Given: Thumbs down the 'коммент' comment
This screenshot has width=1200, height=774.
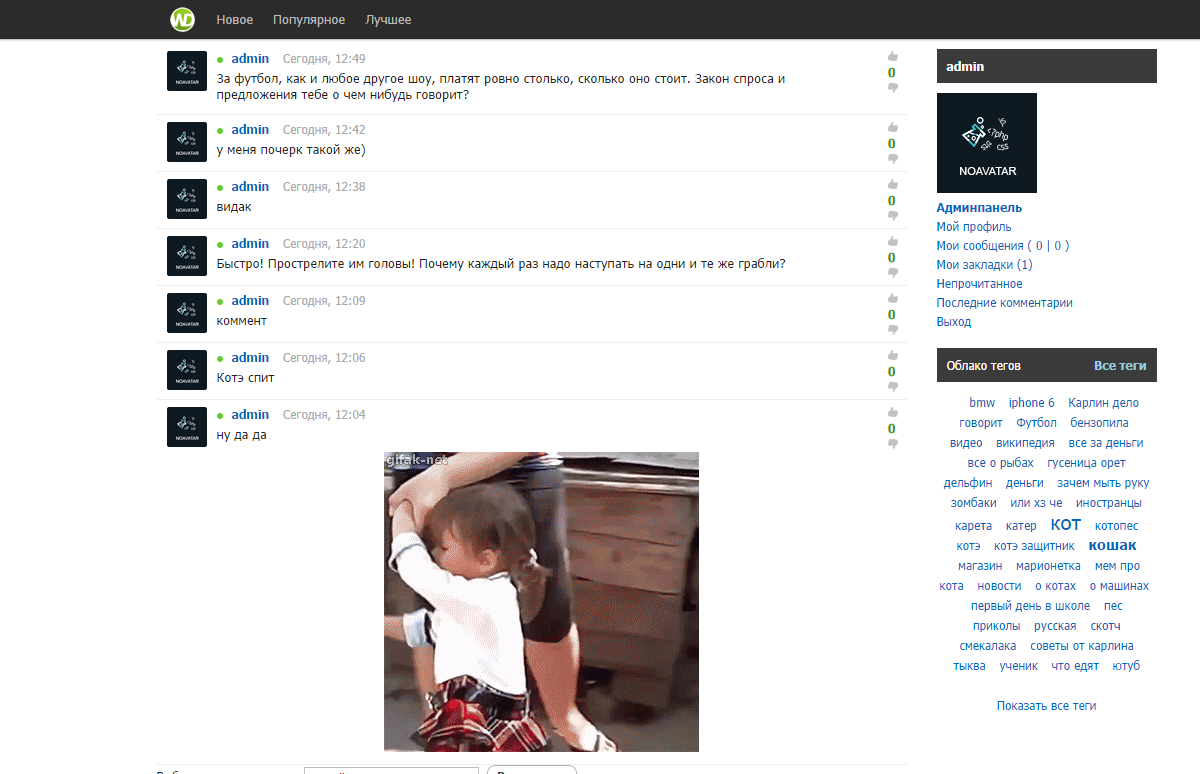Looking at the screenshot, I should point(893,330).
